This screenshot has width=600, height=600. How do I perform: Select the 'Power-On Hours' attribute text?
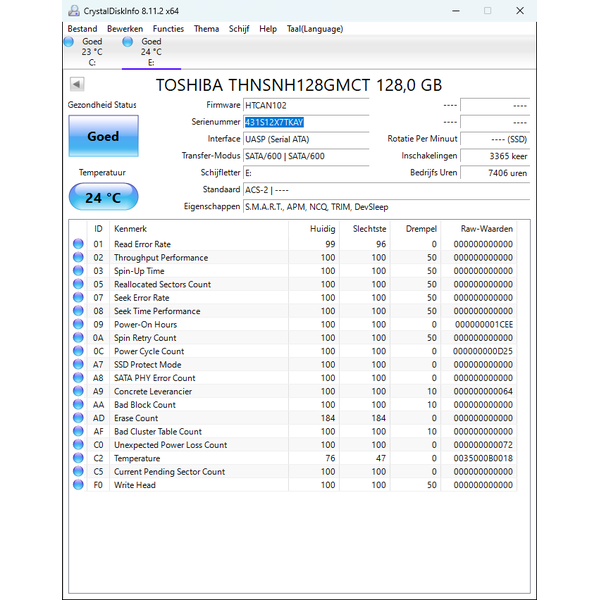pos(145,324)
